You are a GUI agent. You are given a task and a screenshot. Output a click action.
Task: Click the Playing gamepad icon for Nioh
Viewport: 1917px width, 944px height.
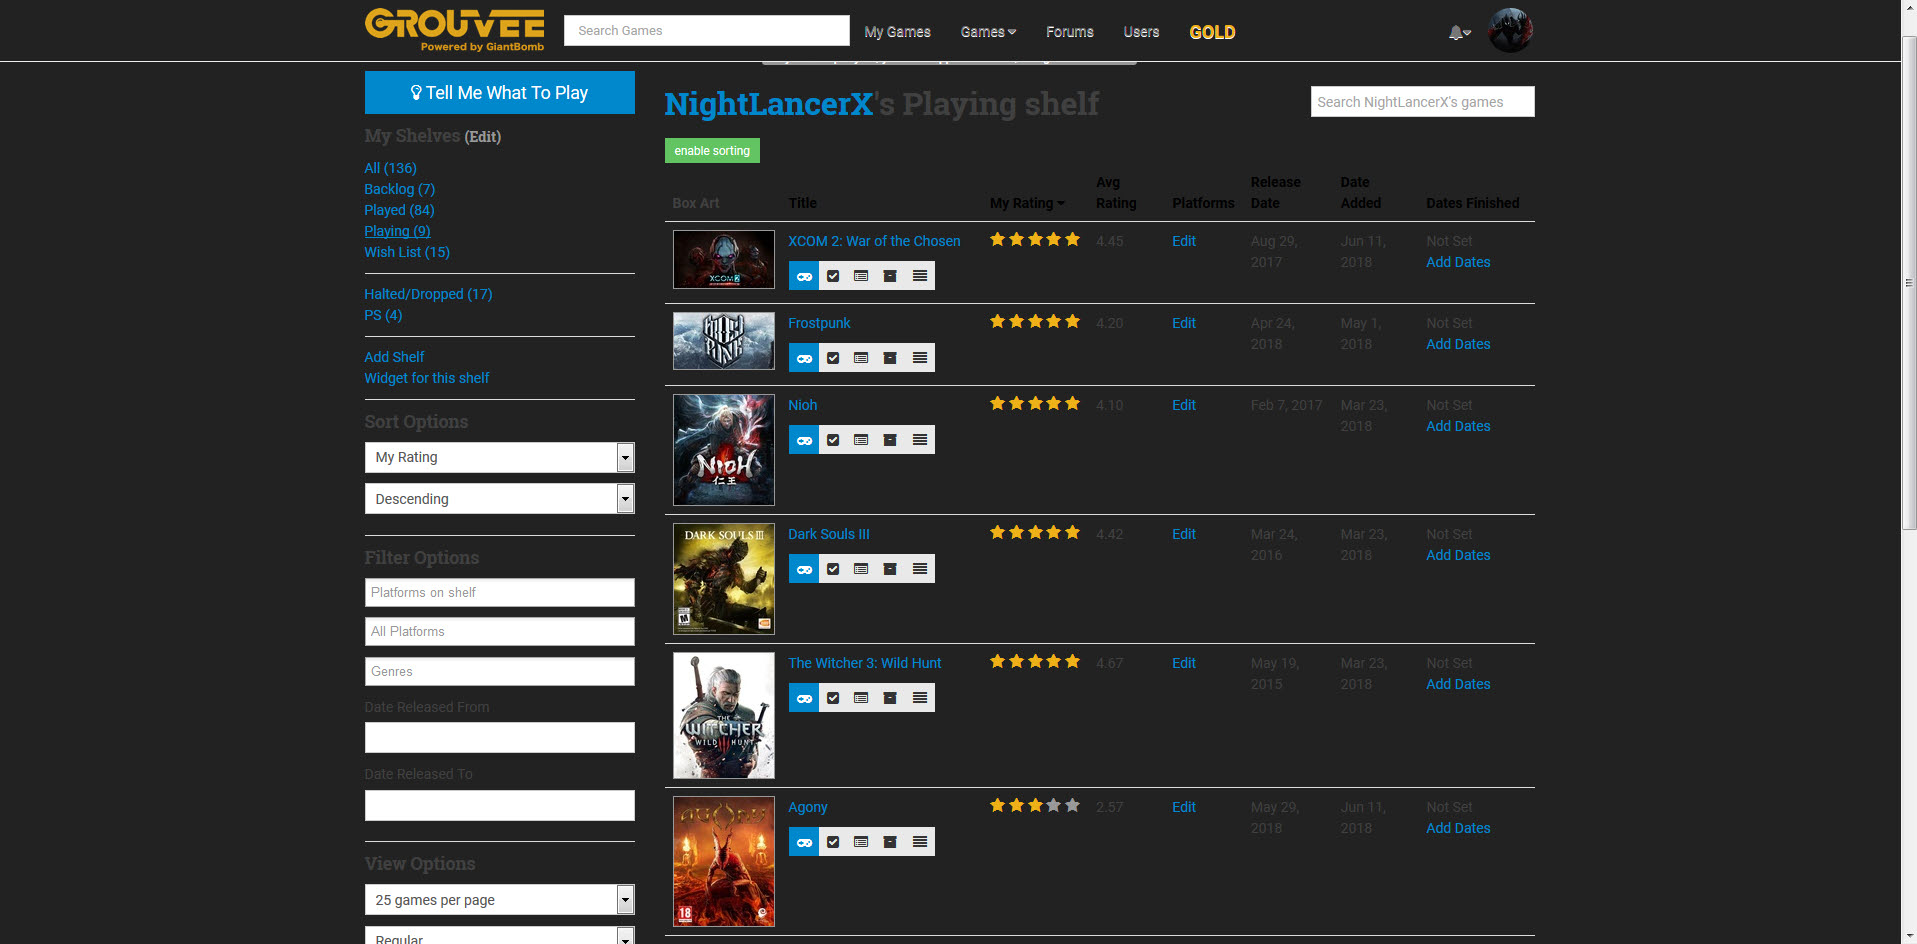(804, 440)
